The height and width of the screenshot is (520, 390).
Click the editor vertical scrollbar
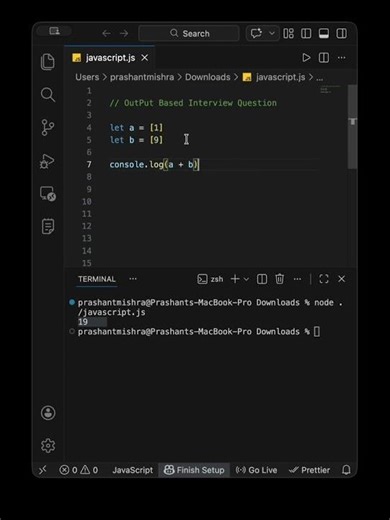click(352, 127)
